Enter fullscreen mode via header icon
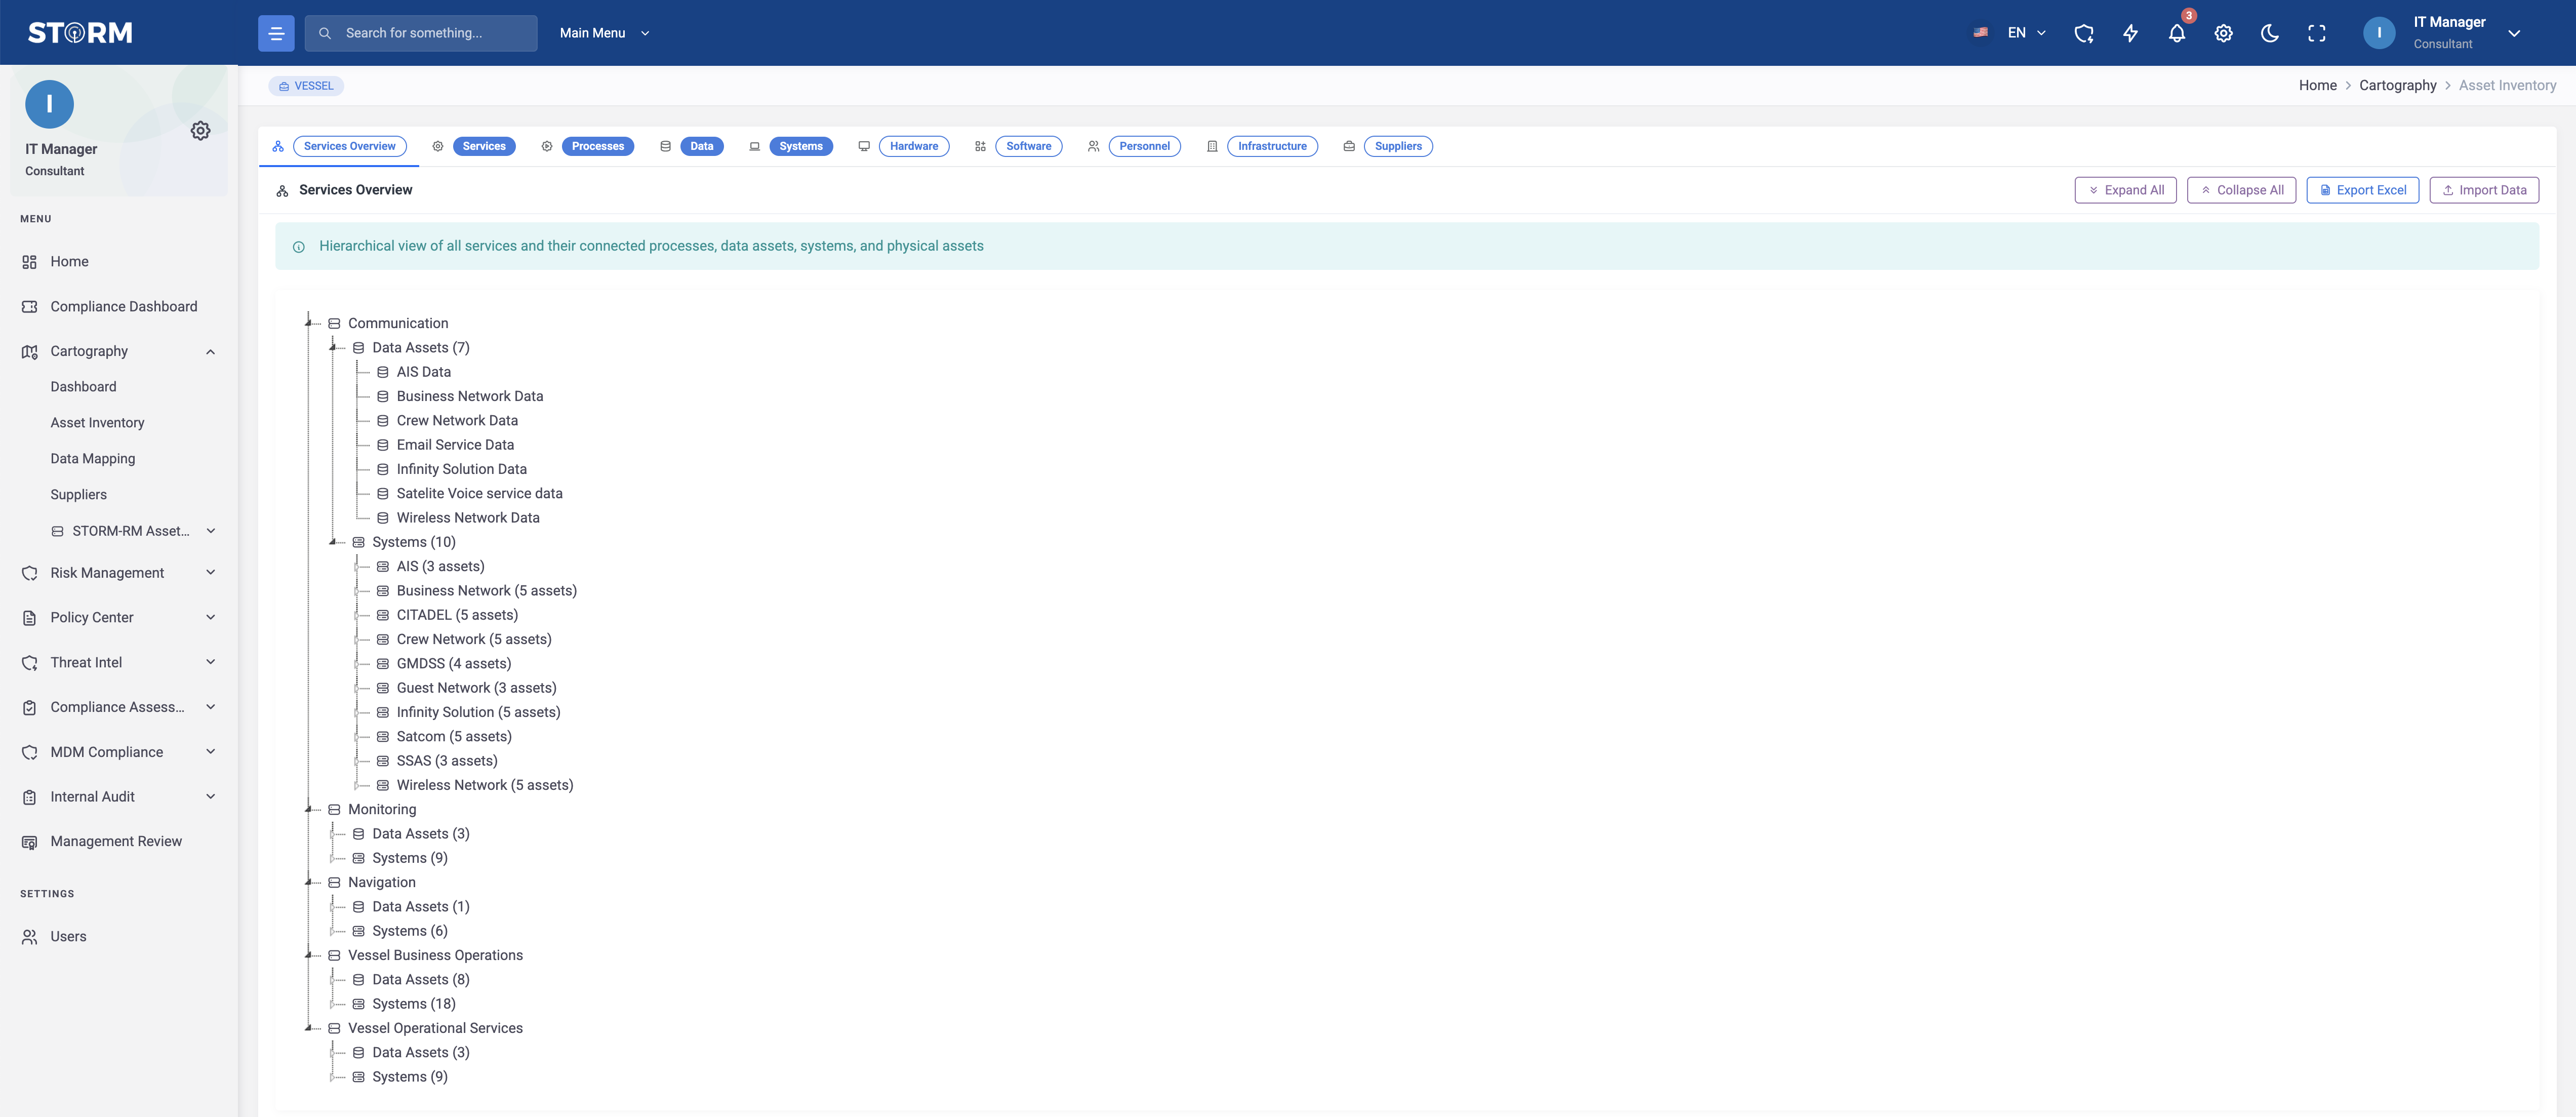 point(2317,33)
